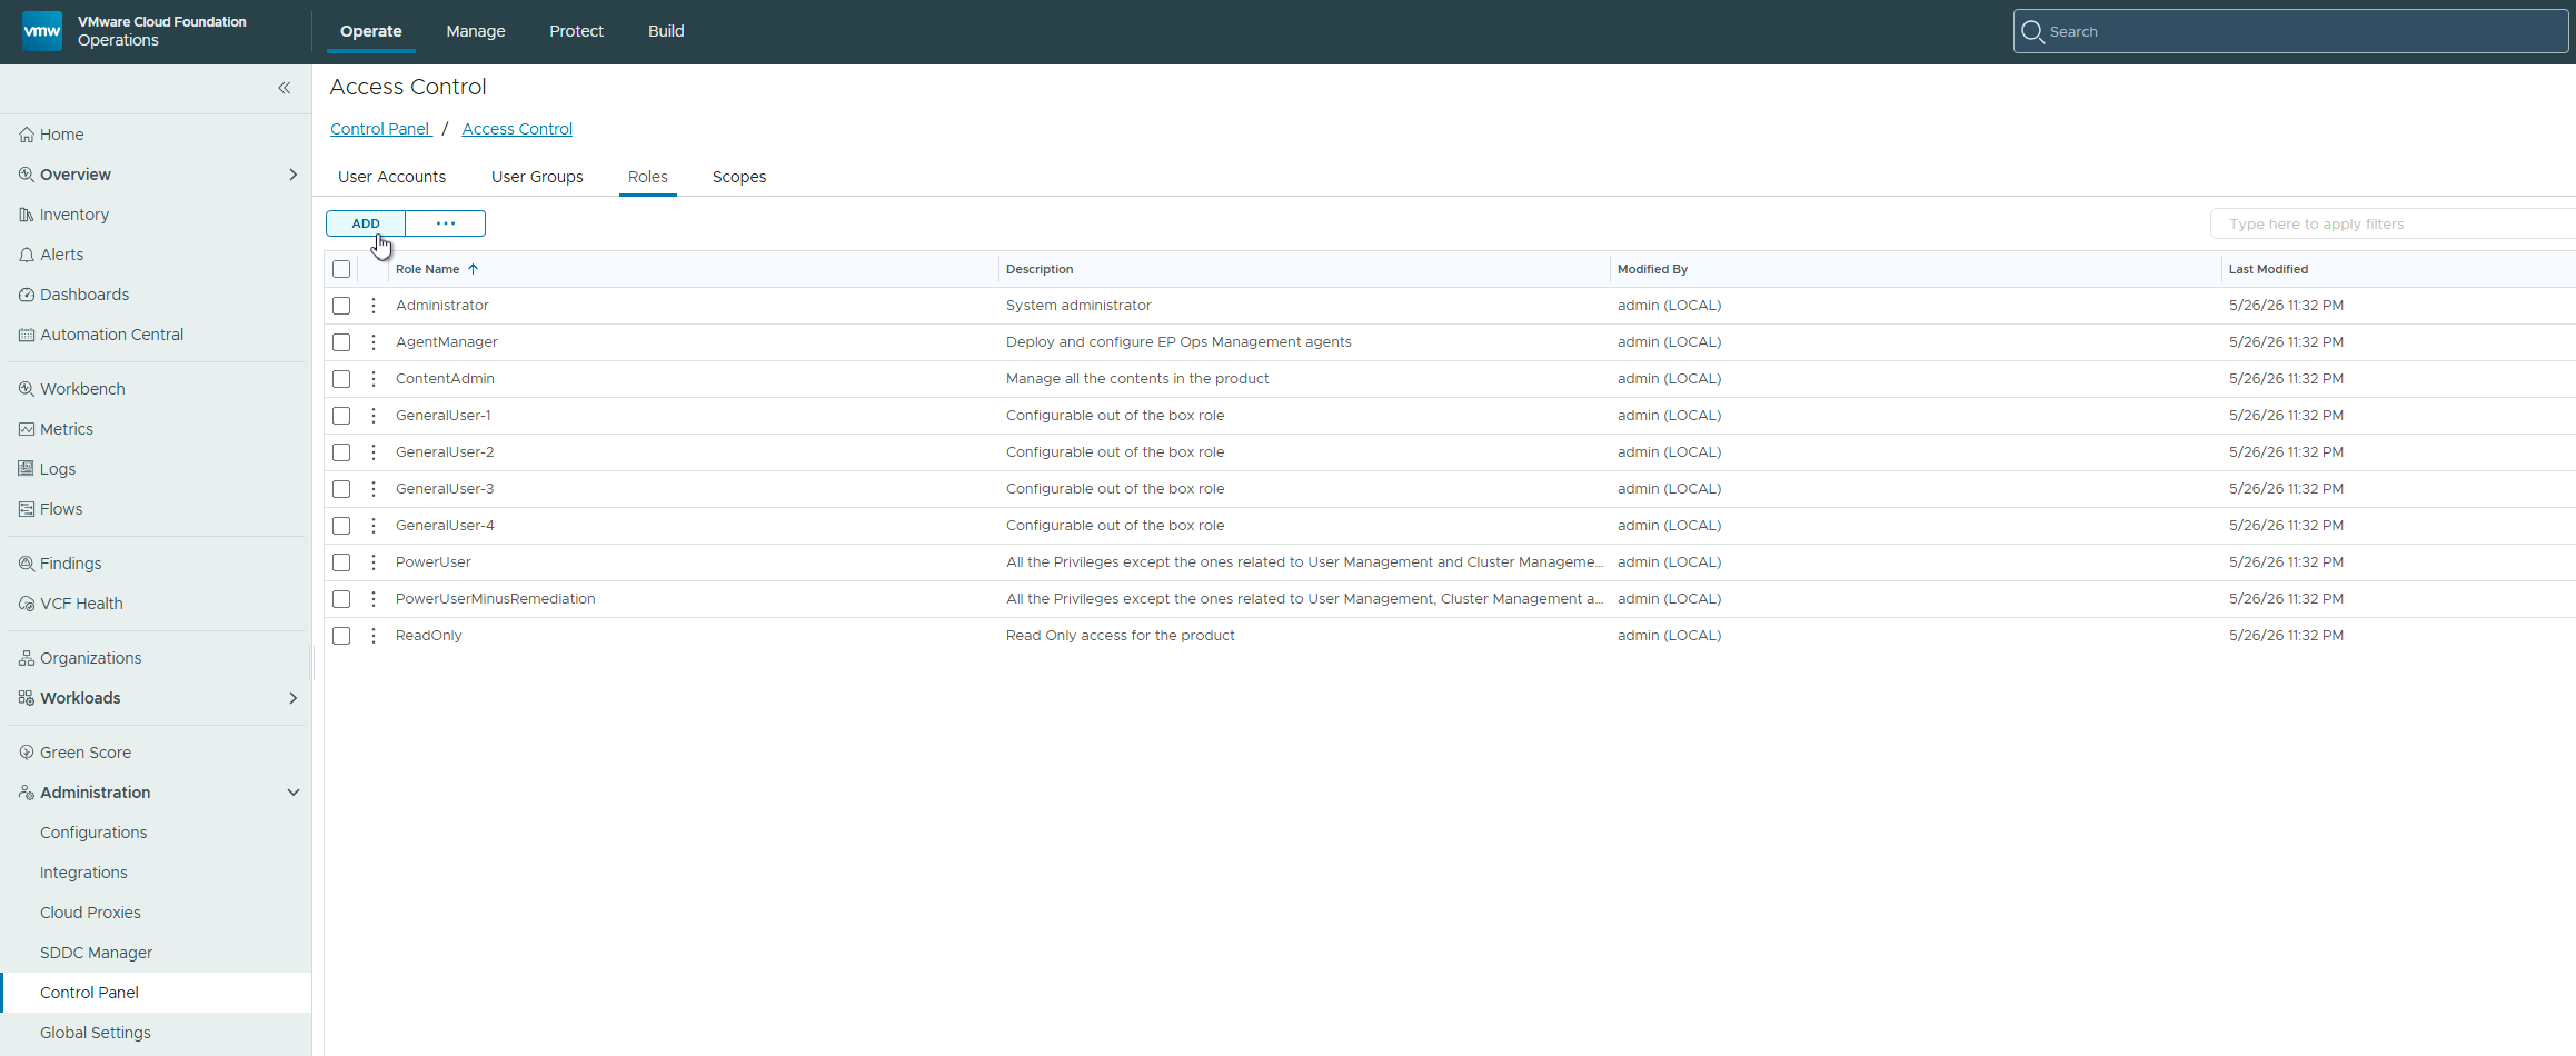
Task: Open actions menu for Administrator role row
Action: 373,305
